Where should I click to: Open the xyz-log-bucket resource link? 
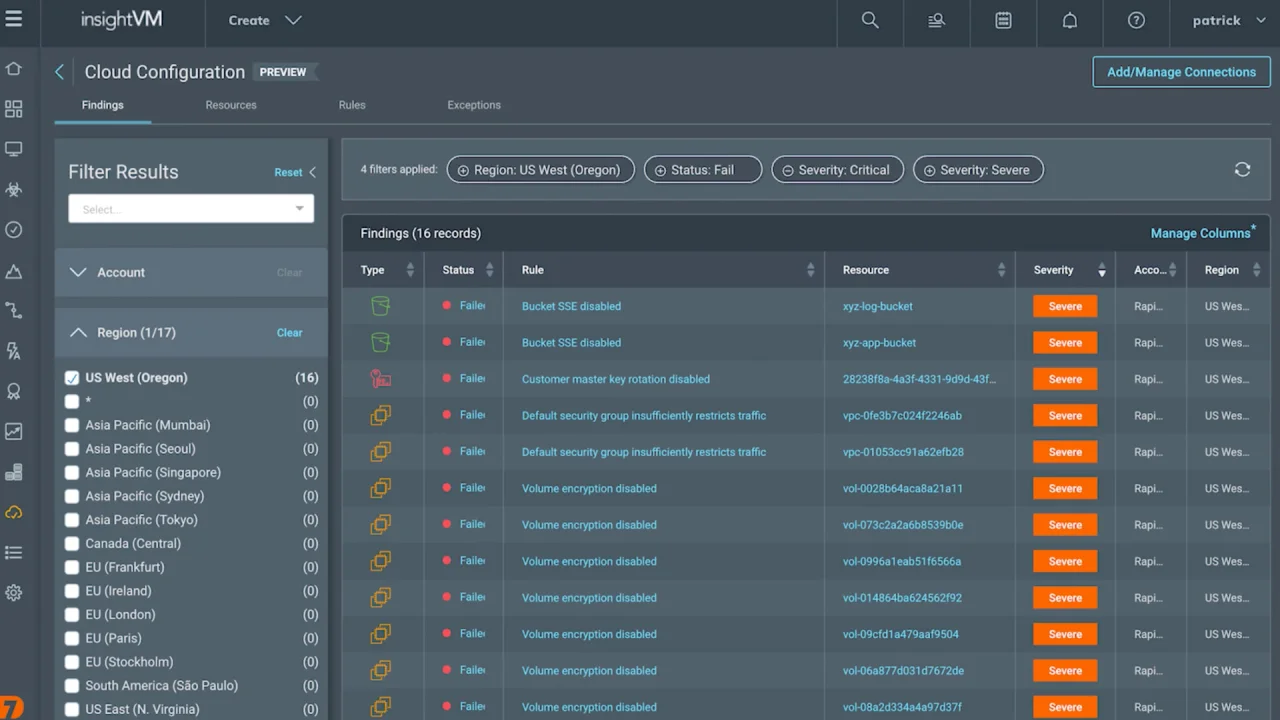pos(877,306)
